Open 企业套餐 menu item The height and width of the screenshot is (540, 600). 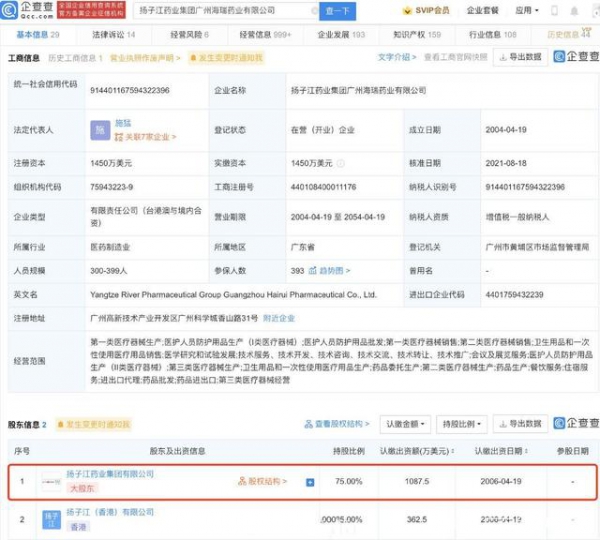coord(483,10)
